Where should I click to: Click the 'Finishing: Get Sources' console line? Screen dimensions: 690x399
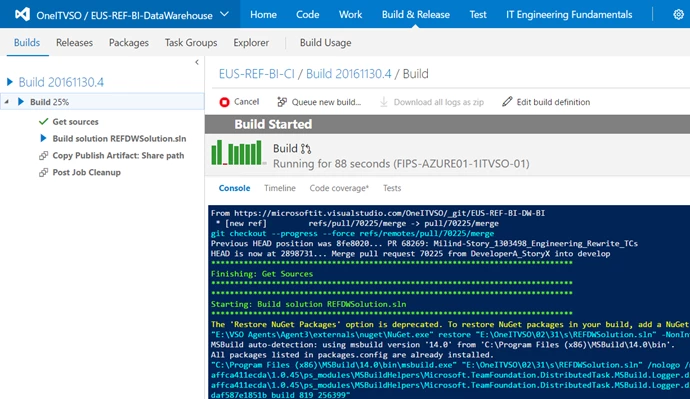(x=262, y=274)
